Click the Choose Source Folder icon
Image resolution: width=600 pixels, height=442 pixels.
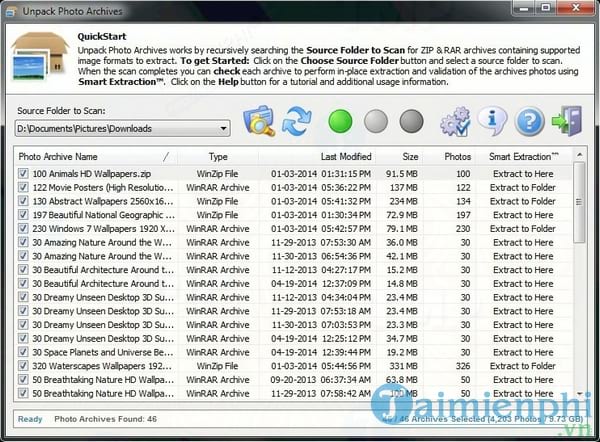tap(259, 122)
